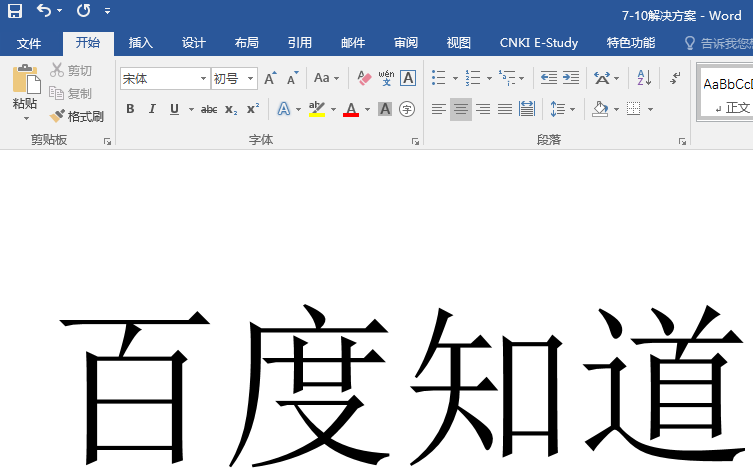Open the phonetic guide wén icon

pyautogui.click(x=386, y=78)
